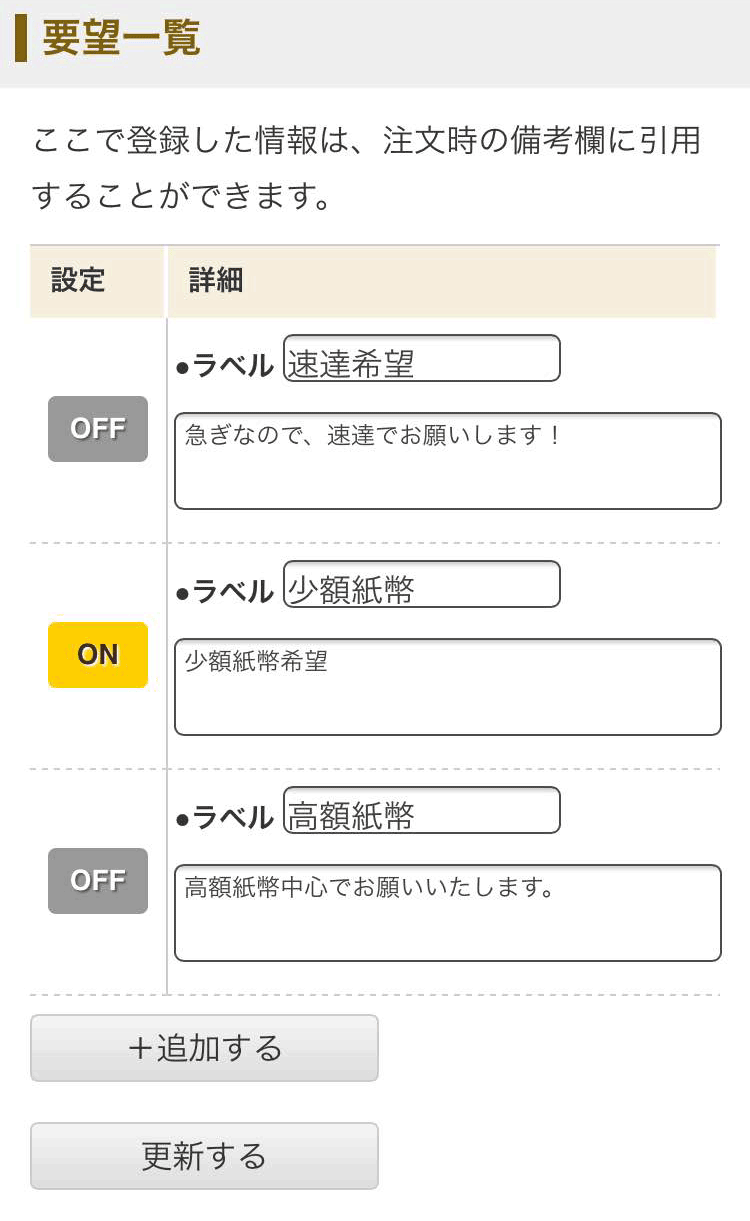750x1221 pixels.
Task: Click the 更新する button
Action: pos(204,1156)
